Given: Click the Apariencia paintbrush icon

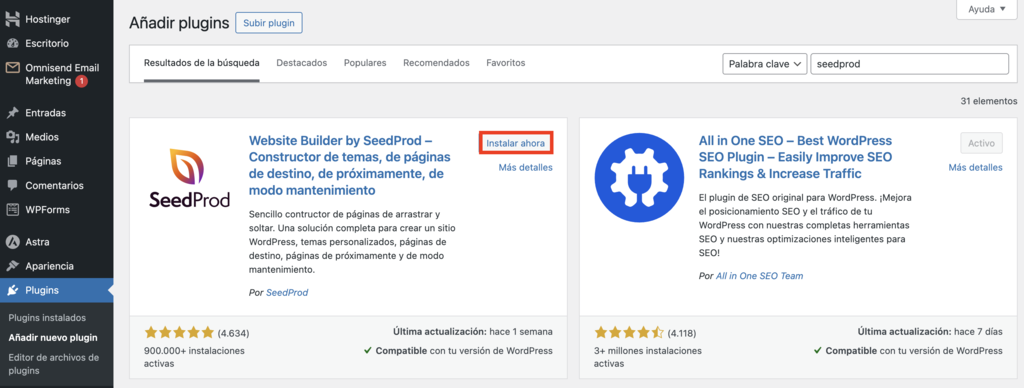Looking at the screenshot, I should [12, 267].
